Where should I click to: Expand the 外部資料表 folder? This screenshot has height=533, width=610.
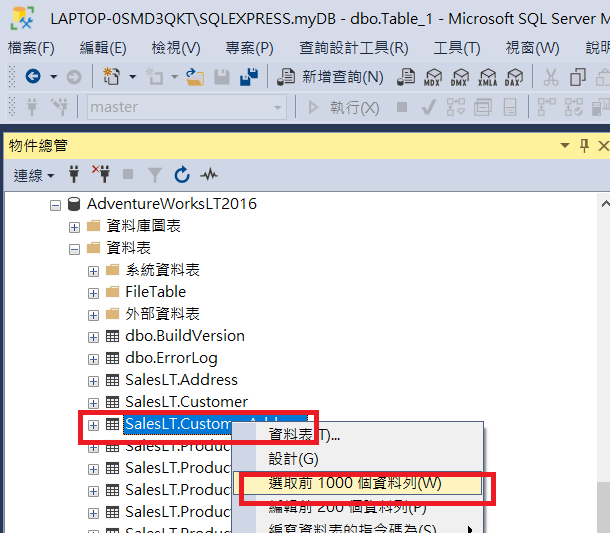click(x=93, y=315)
